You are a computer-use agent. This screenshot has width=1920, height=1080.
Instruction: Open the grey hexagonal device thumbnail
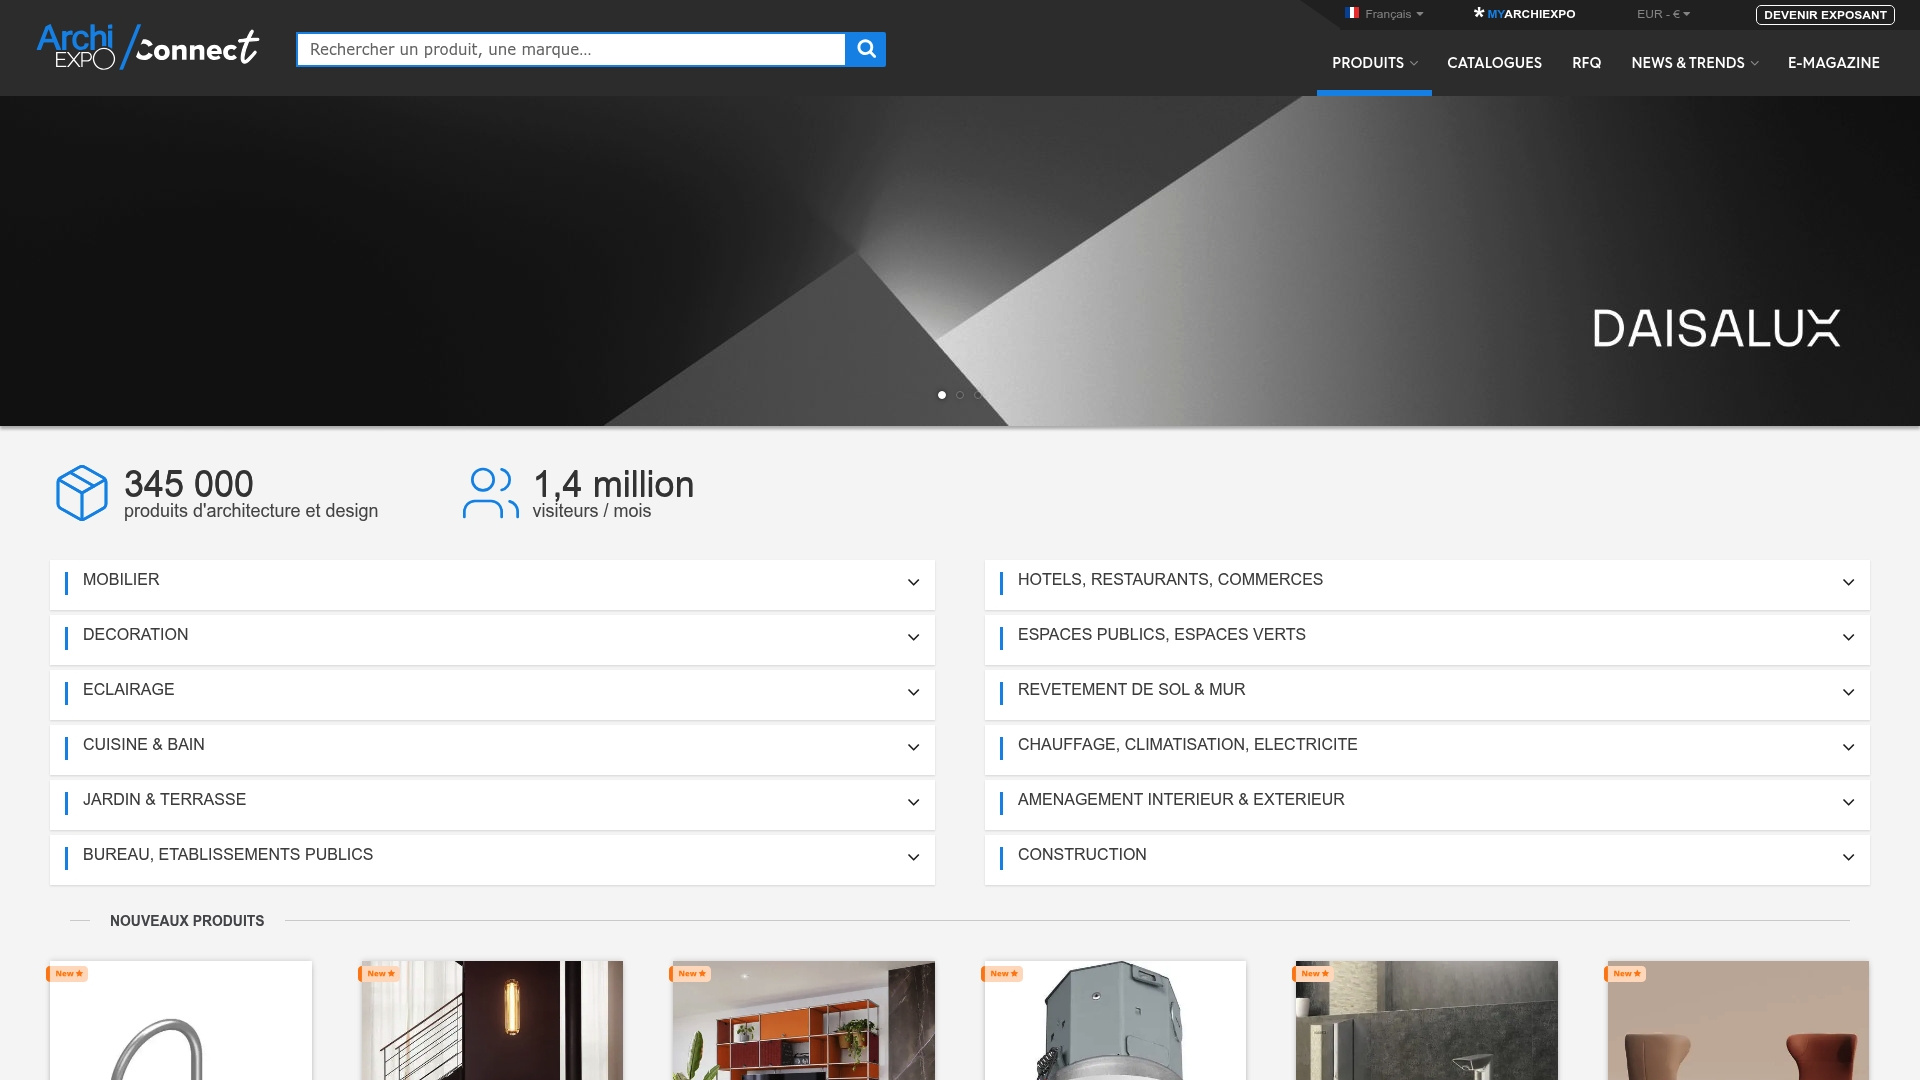1115,1020
